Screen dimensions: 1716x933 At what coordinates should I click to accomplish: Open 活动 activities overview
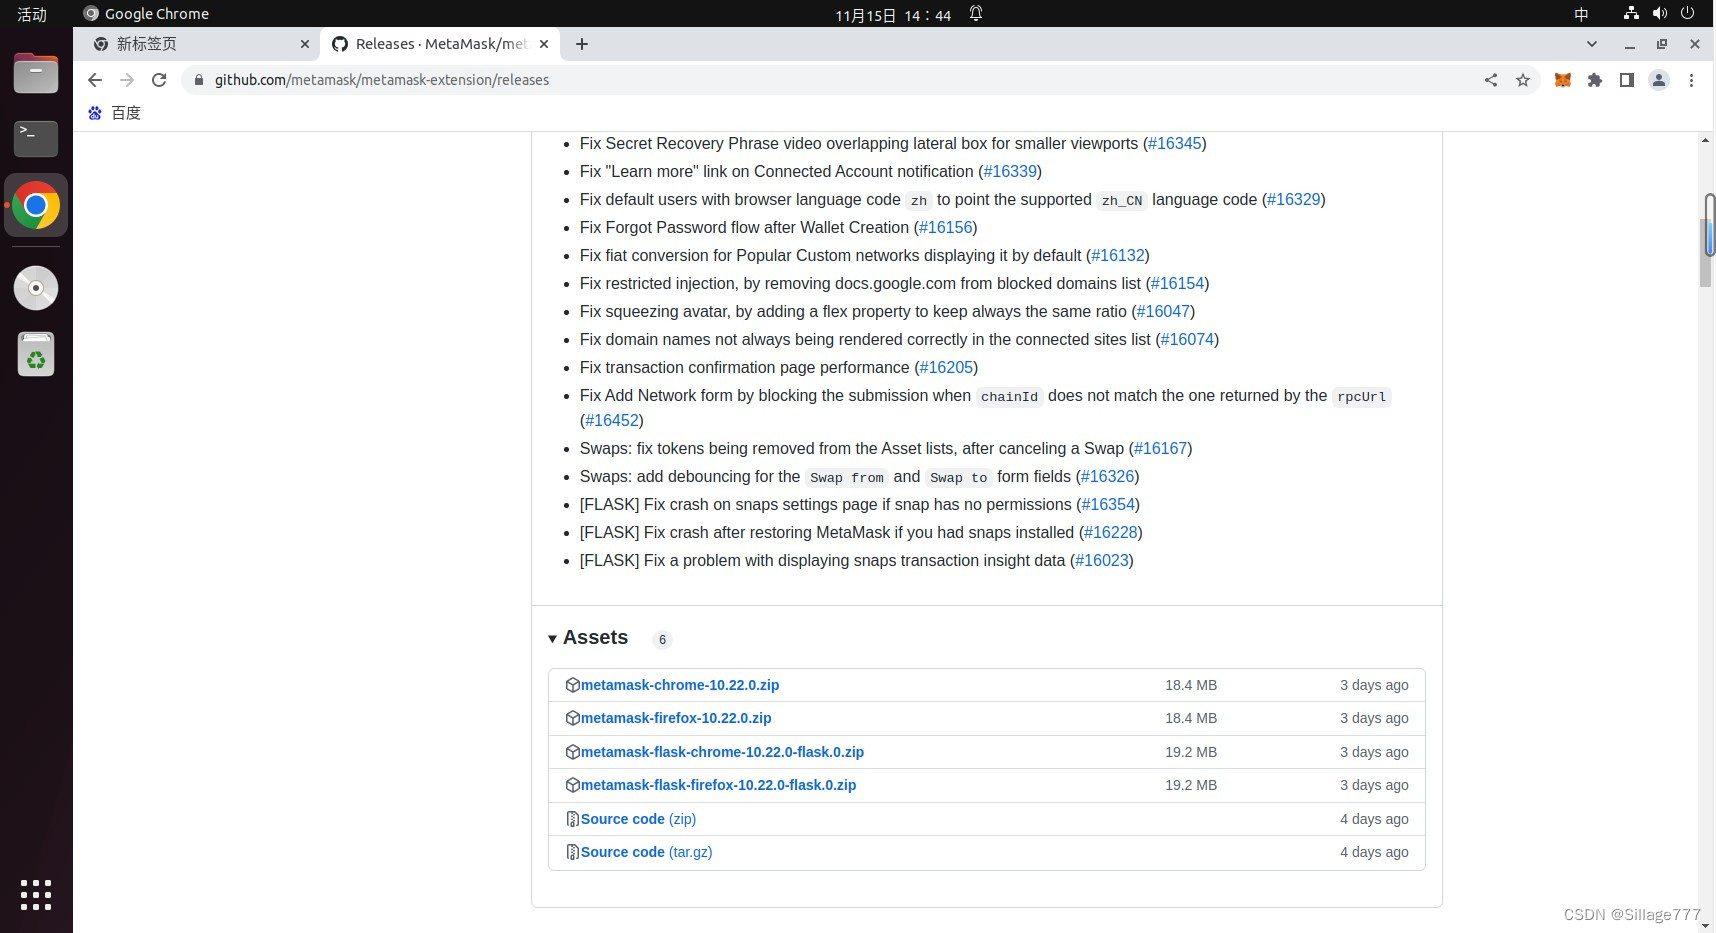[x=32, y=14]
